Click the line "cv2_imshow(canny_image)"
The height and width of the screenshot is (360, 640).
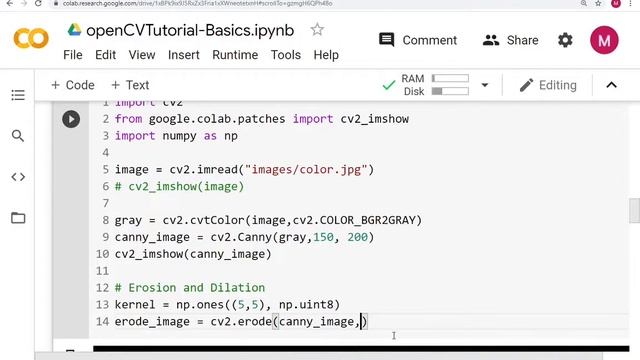point(193,254)
